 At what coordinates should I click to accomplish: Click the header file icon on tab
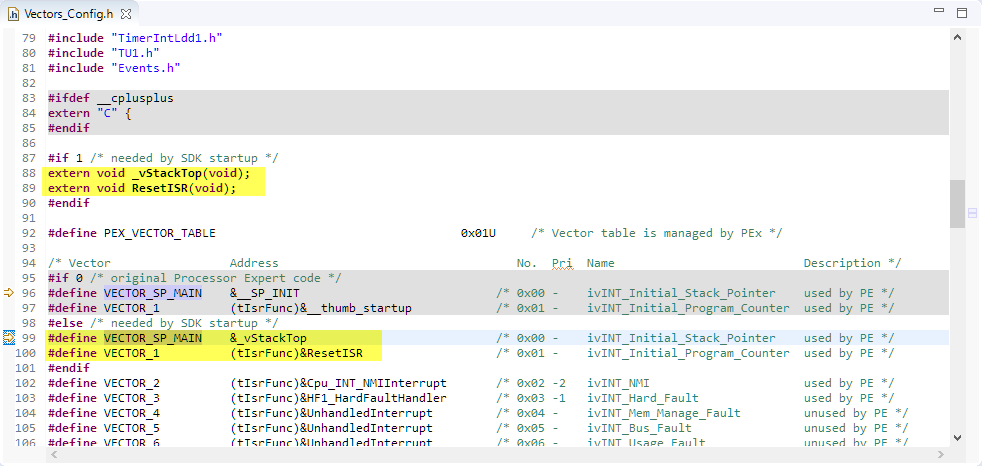[13, 13]
